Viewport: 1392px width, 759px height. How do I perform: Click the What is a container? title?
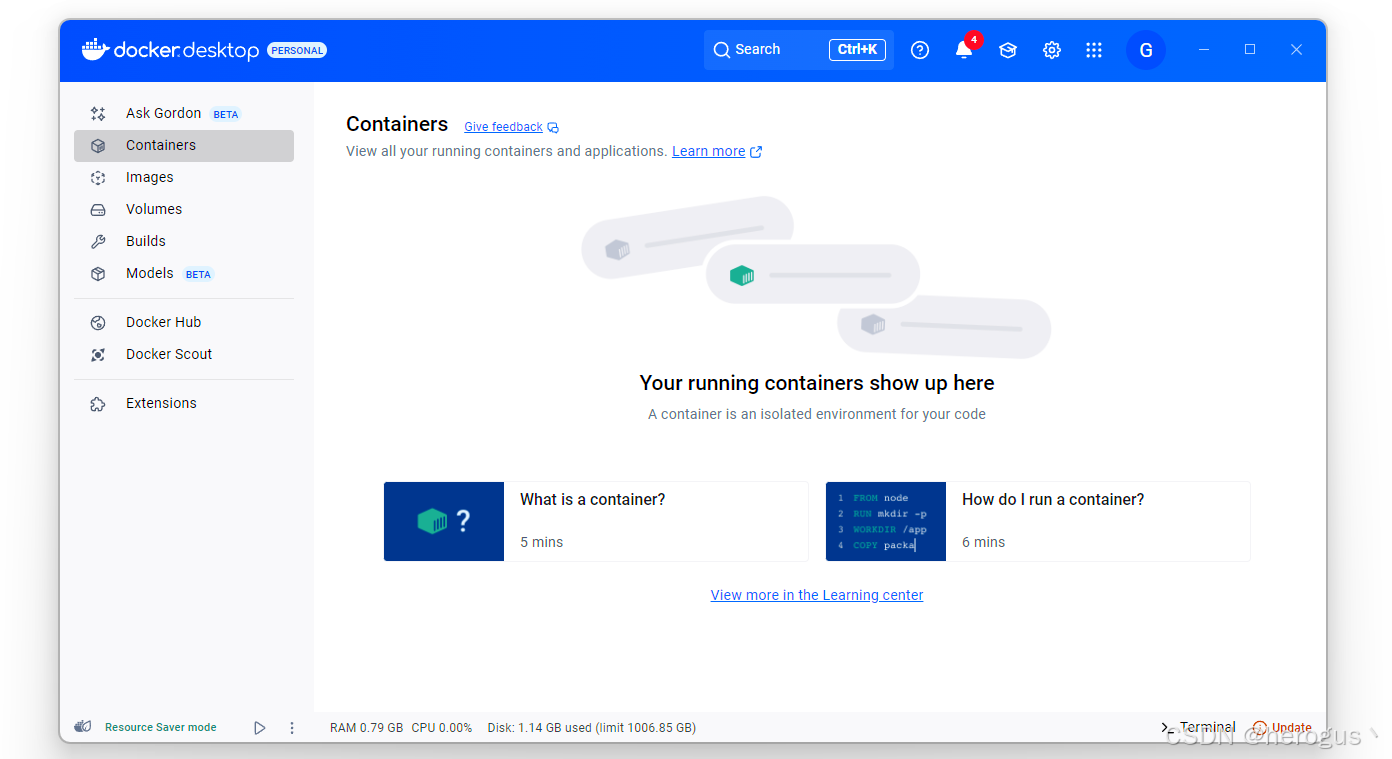pyautogui.click(x=592, y=499)
